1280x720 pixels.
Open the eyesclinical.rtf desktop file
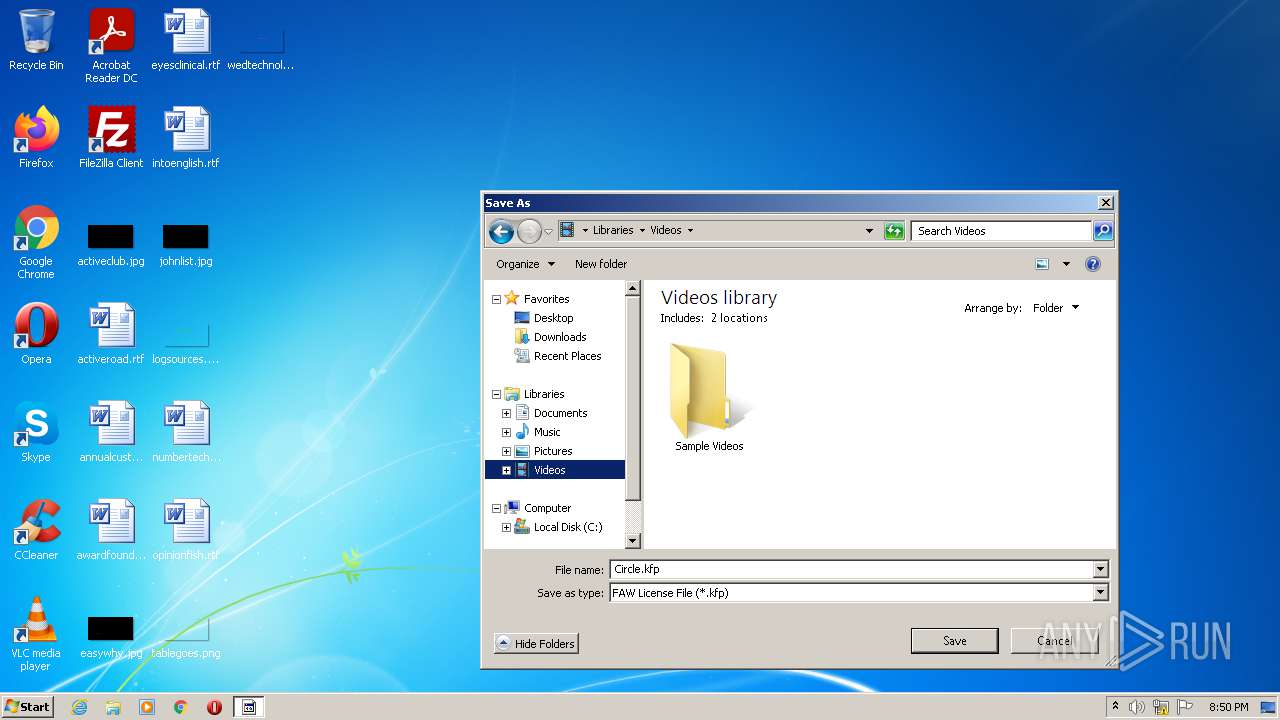(186, 41)
